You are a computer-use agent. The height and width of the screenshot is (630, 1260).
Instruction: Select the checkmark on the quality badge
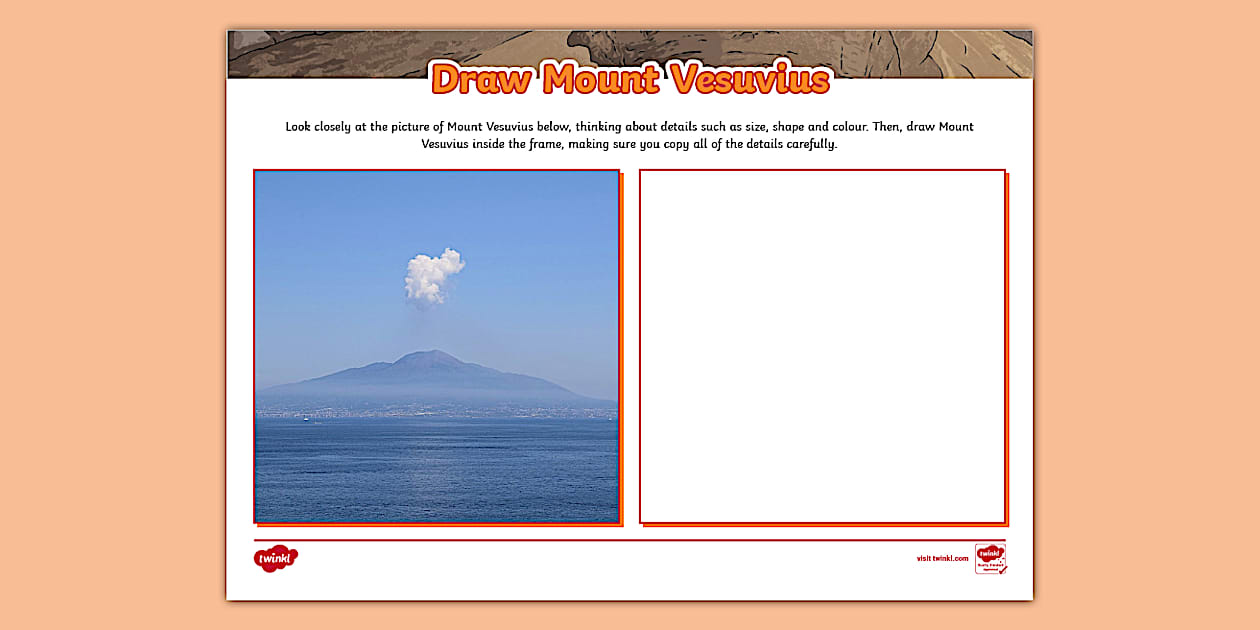click(x=1003, y=569)
